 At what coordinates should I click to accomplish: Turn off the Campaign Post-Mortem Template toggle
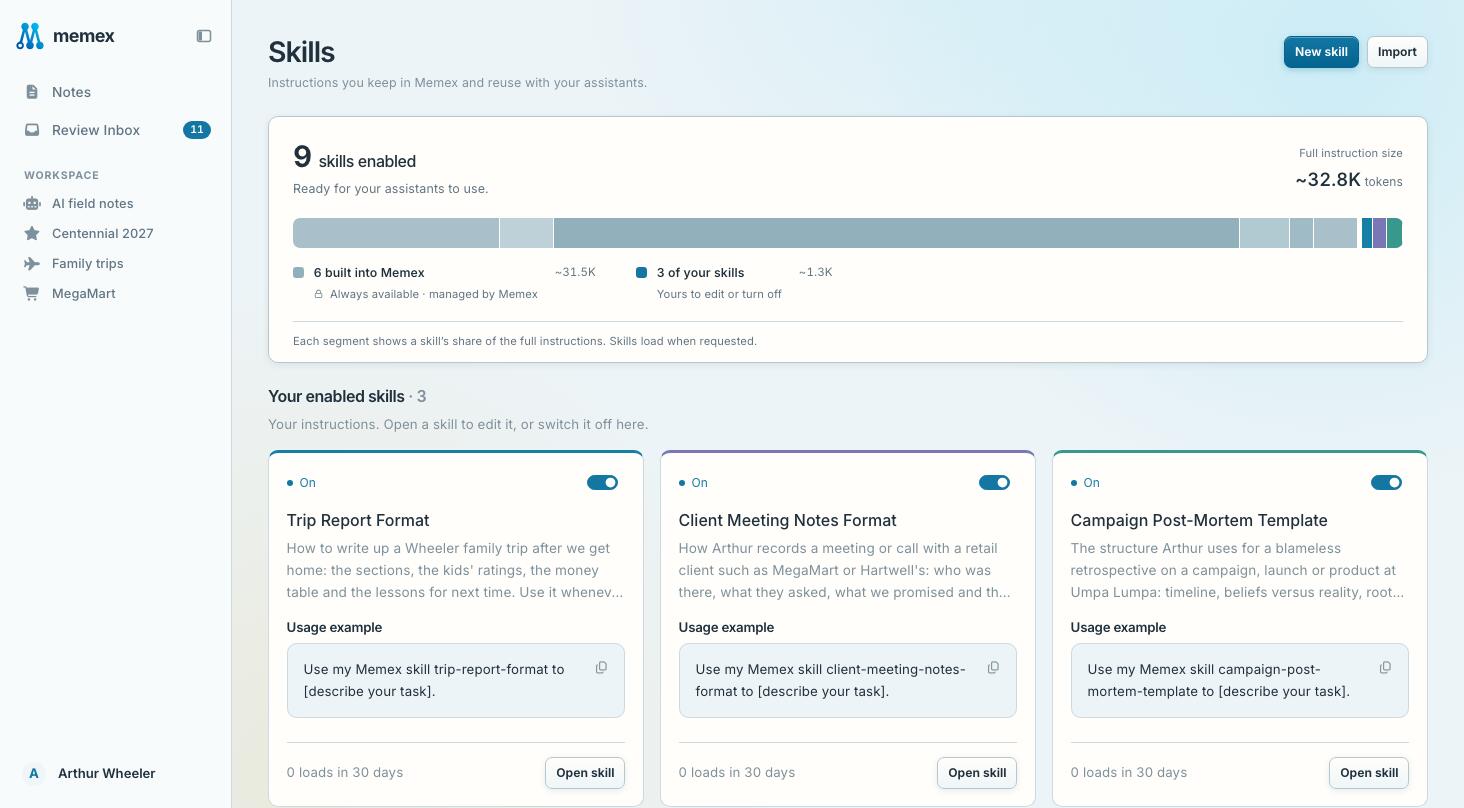tap(1387, 483)
